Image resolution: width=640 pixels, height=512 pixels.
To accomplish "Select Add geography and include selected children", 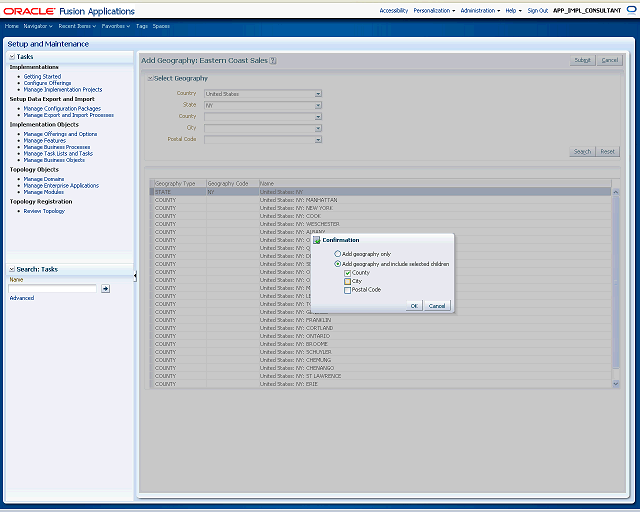I will (x=338, y=264).
